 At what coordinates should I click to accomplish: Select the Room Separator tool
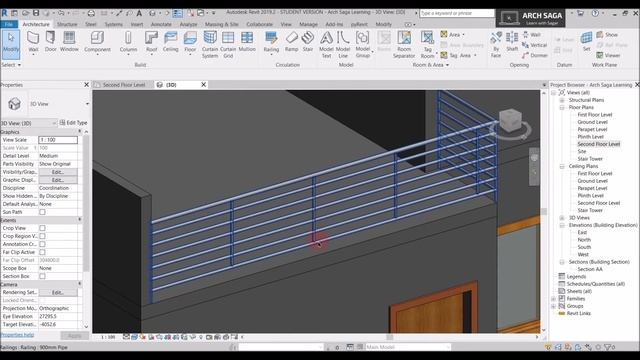coord(404,44)
